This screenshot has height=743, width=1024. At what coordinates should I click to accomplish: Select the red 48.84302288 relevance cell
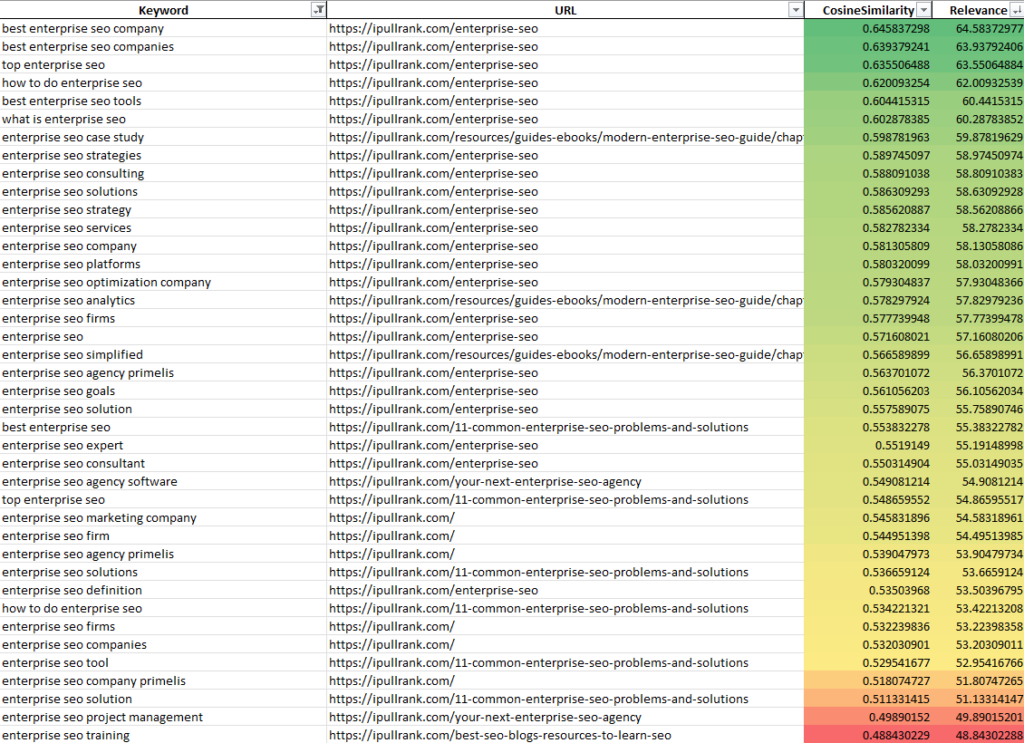click(x=981, y=735)
